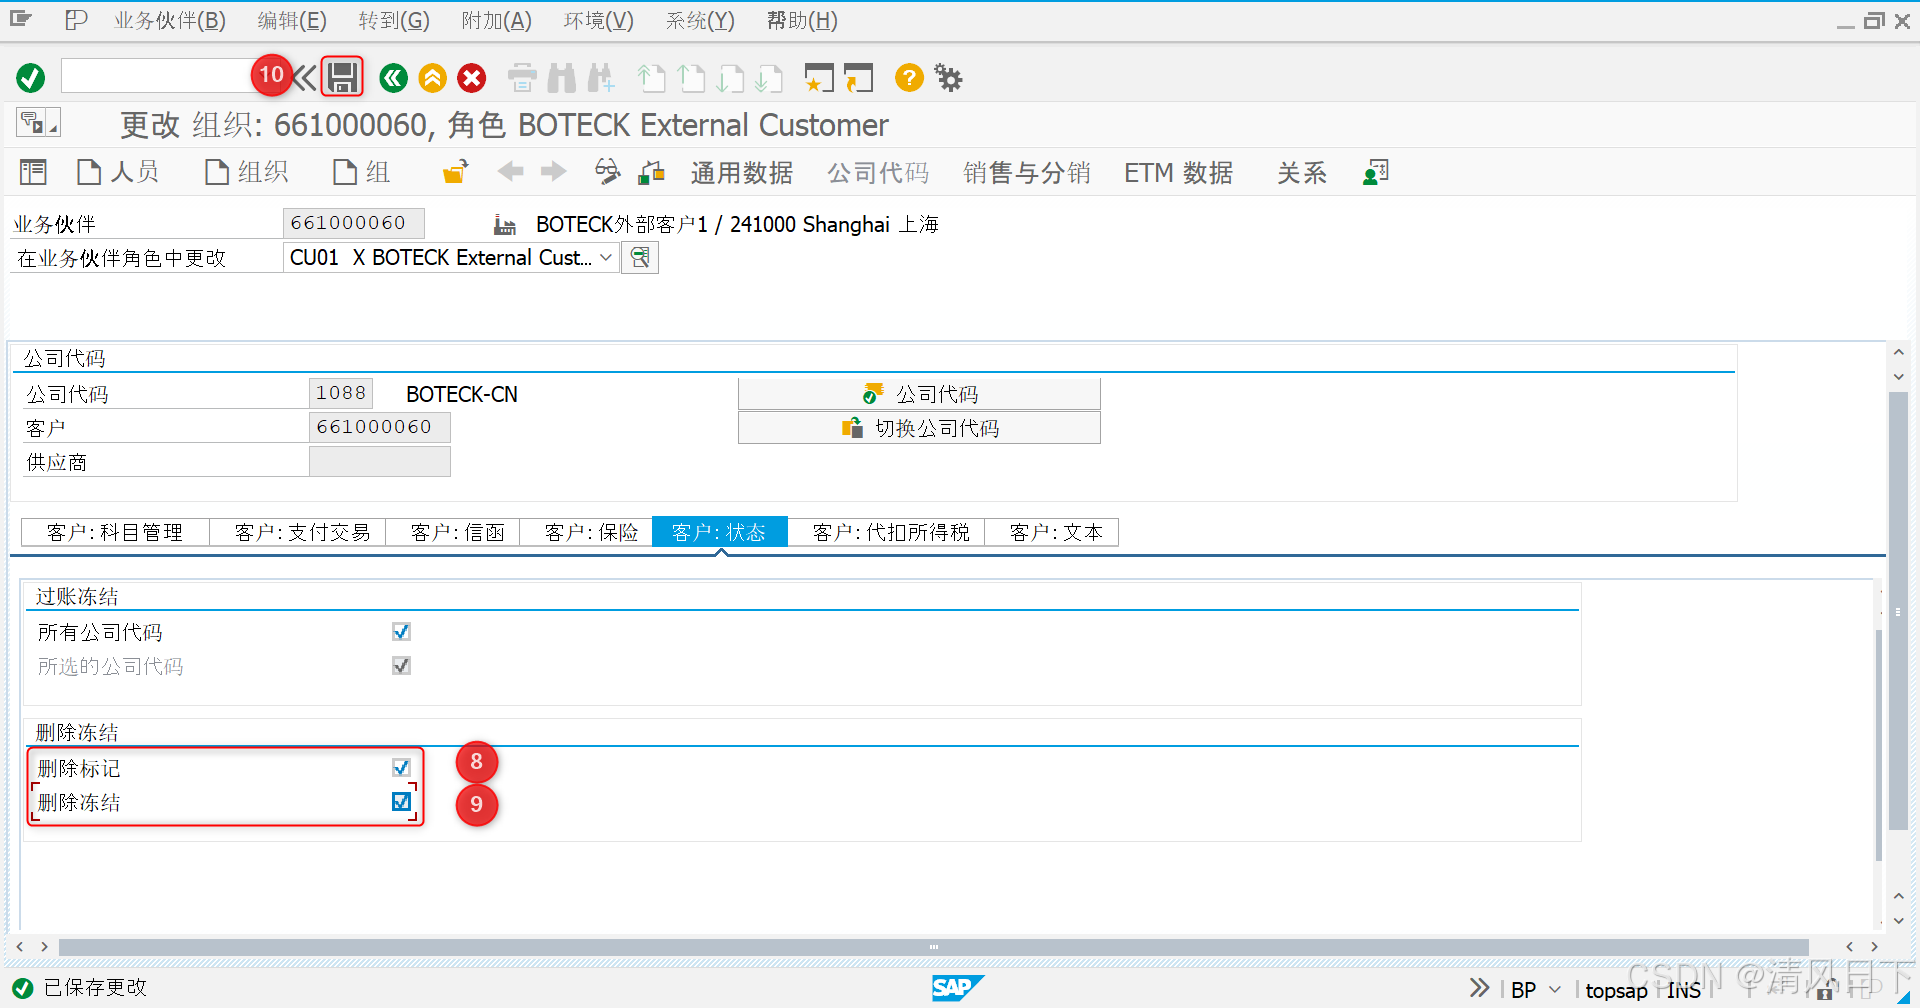
Task: Navigate back using green arrow icon
Action: coord(392,77)
